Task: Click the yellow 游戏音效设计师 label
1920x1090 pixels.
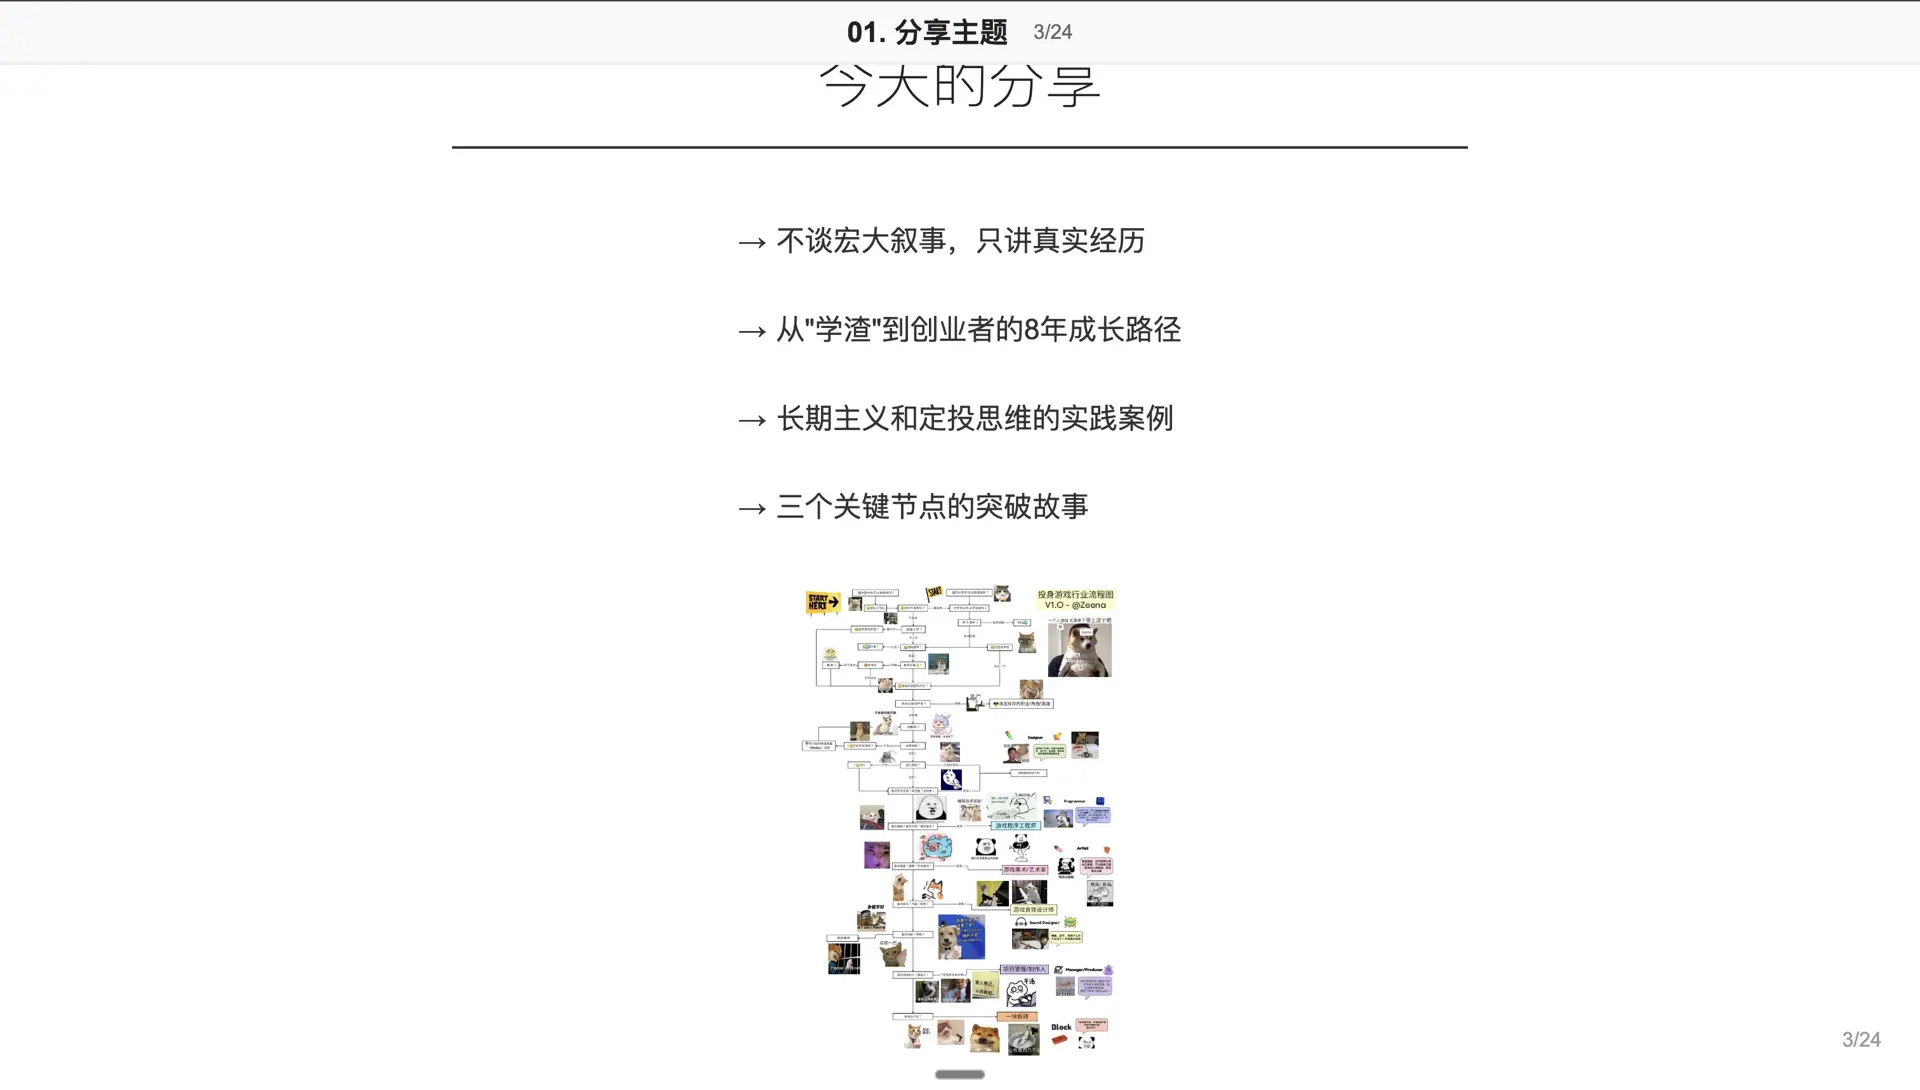Action: [x=1033, y=909]
